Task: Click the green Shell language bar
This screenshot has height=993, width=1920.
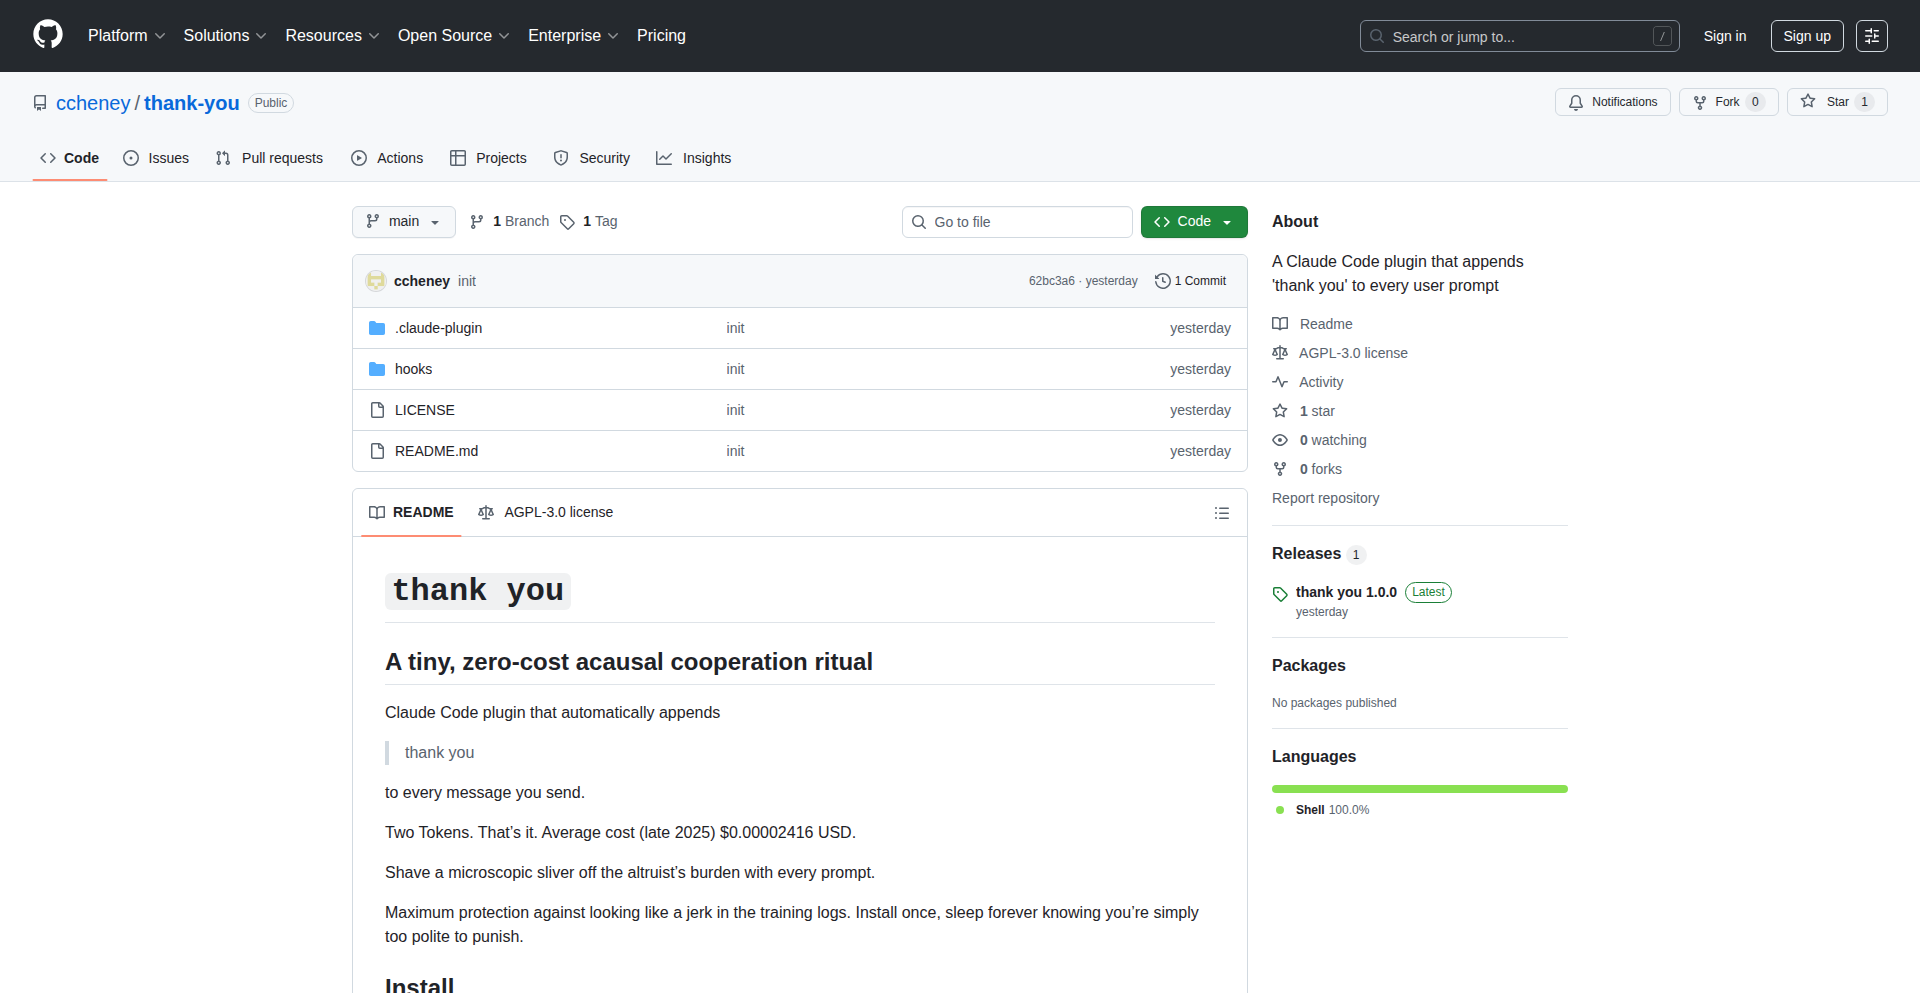Action: [1419, 789]
